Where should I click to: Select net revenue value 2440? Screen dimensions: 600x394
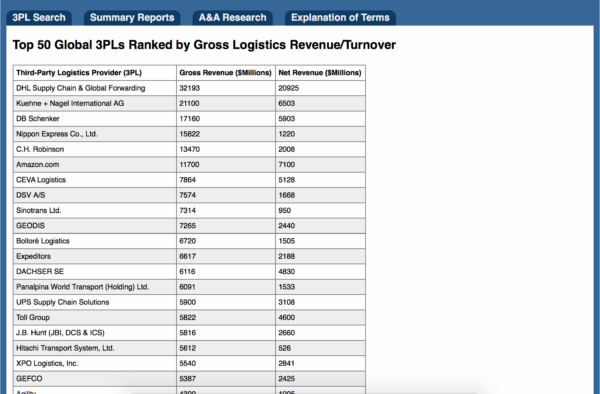pos(287,226)
